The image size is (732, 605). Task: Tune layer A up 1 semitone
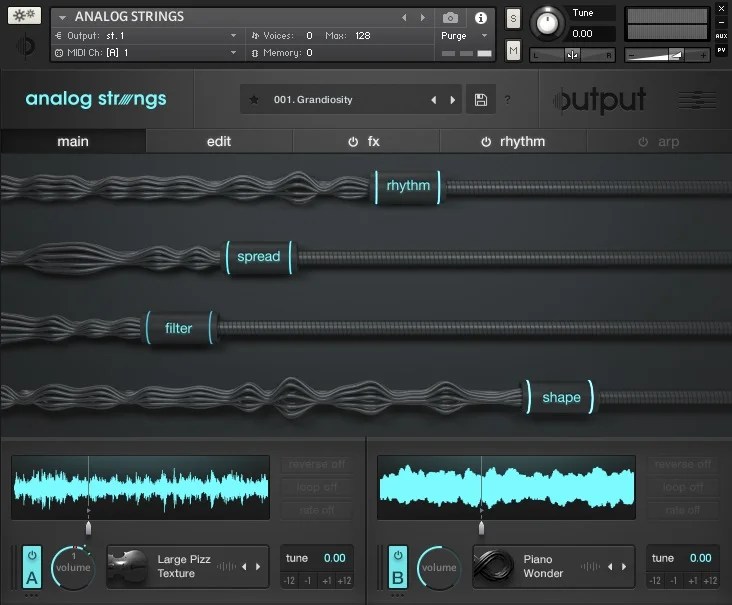tap(327, 581)
